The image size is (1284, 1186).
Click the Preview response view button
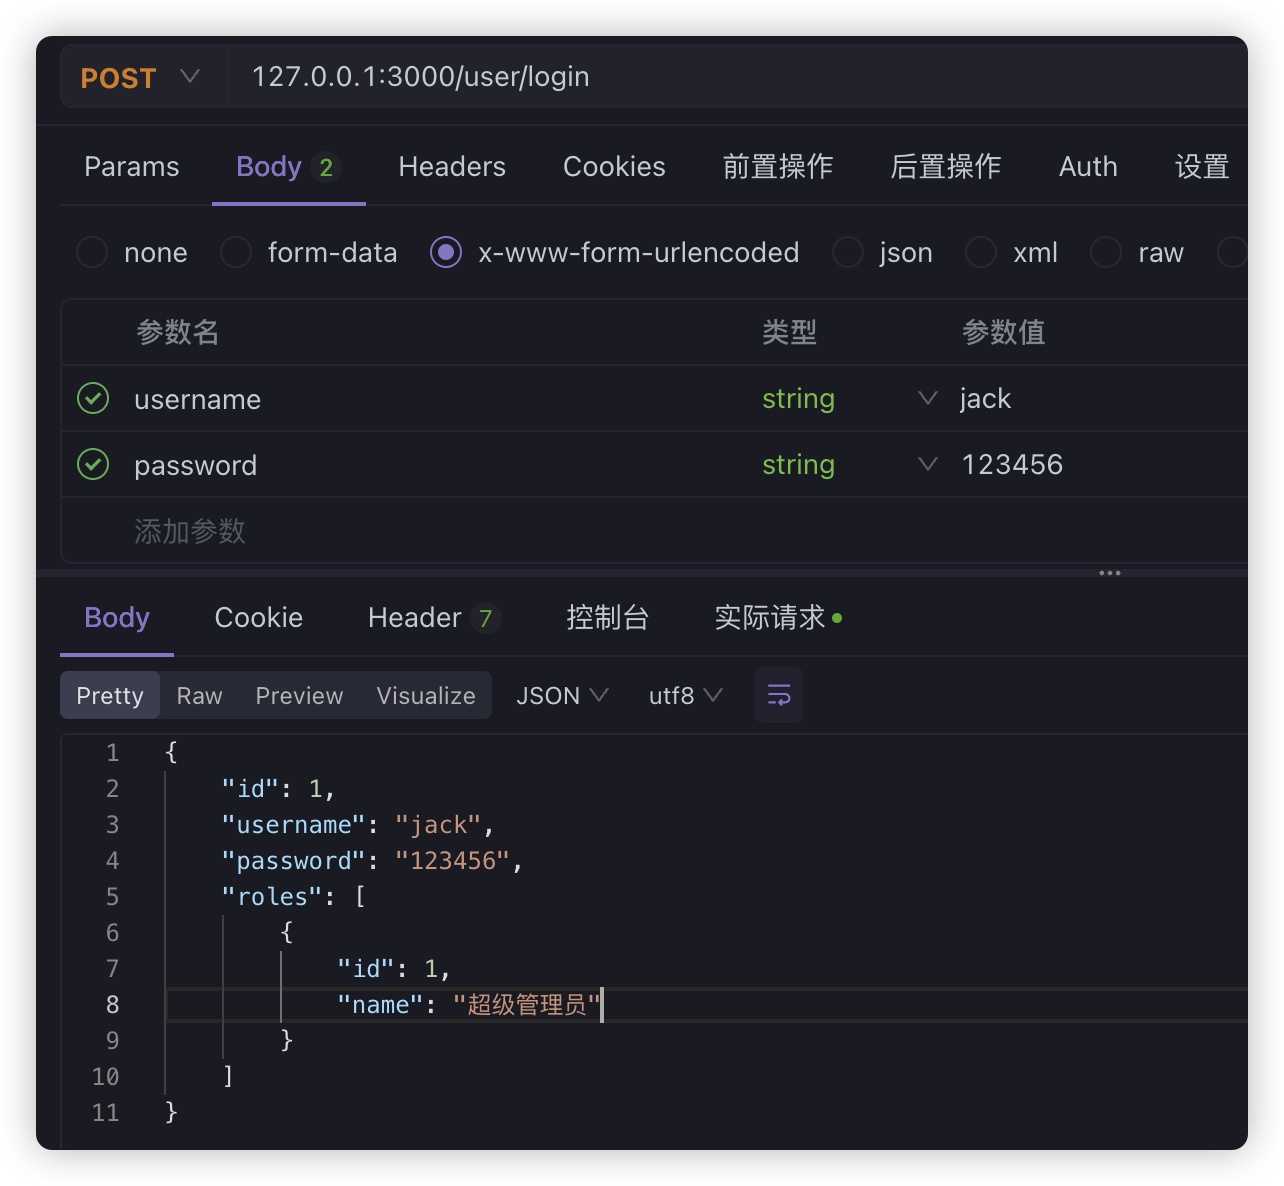tap(299, 695)
